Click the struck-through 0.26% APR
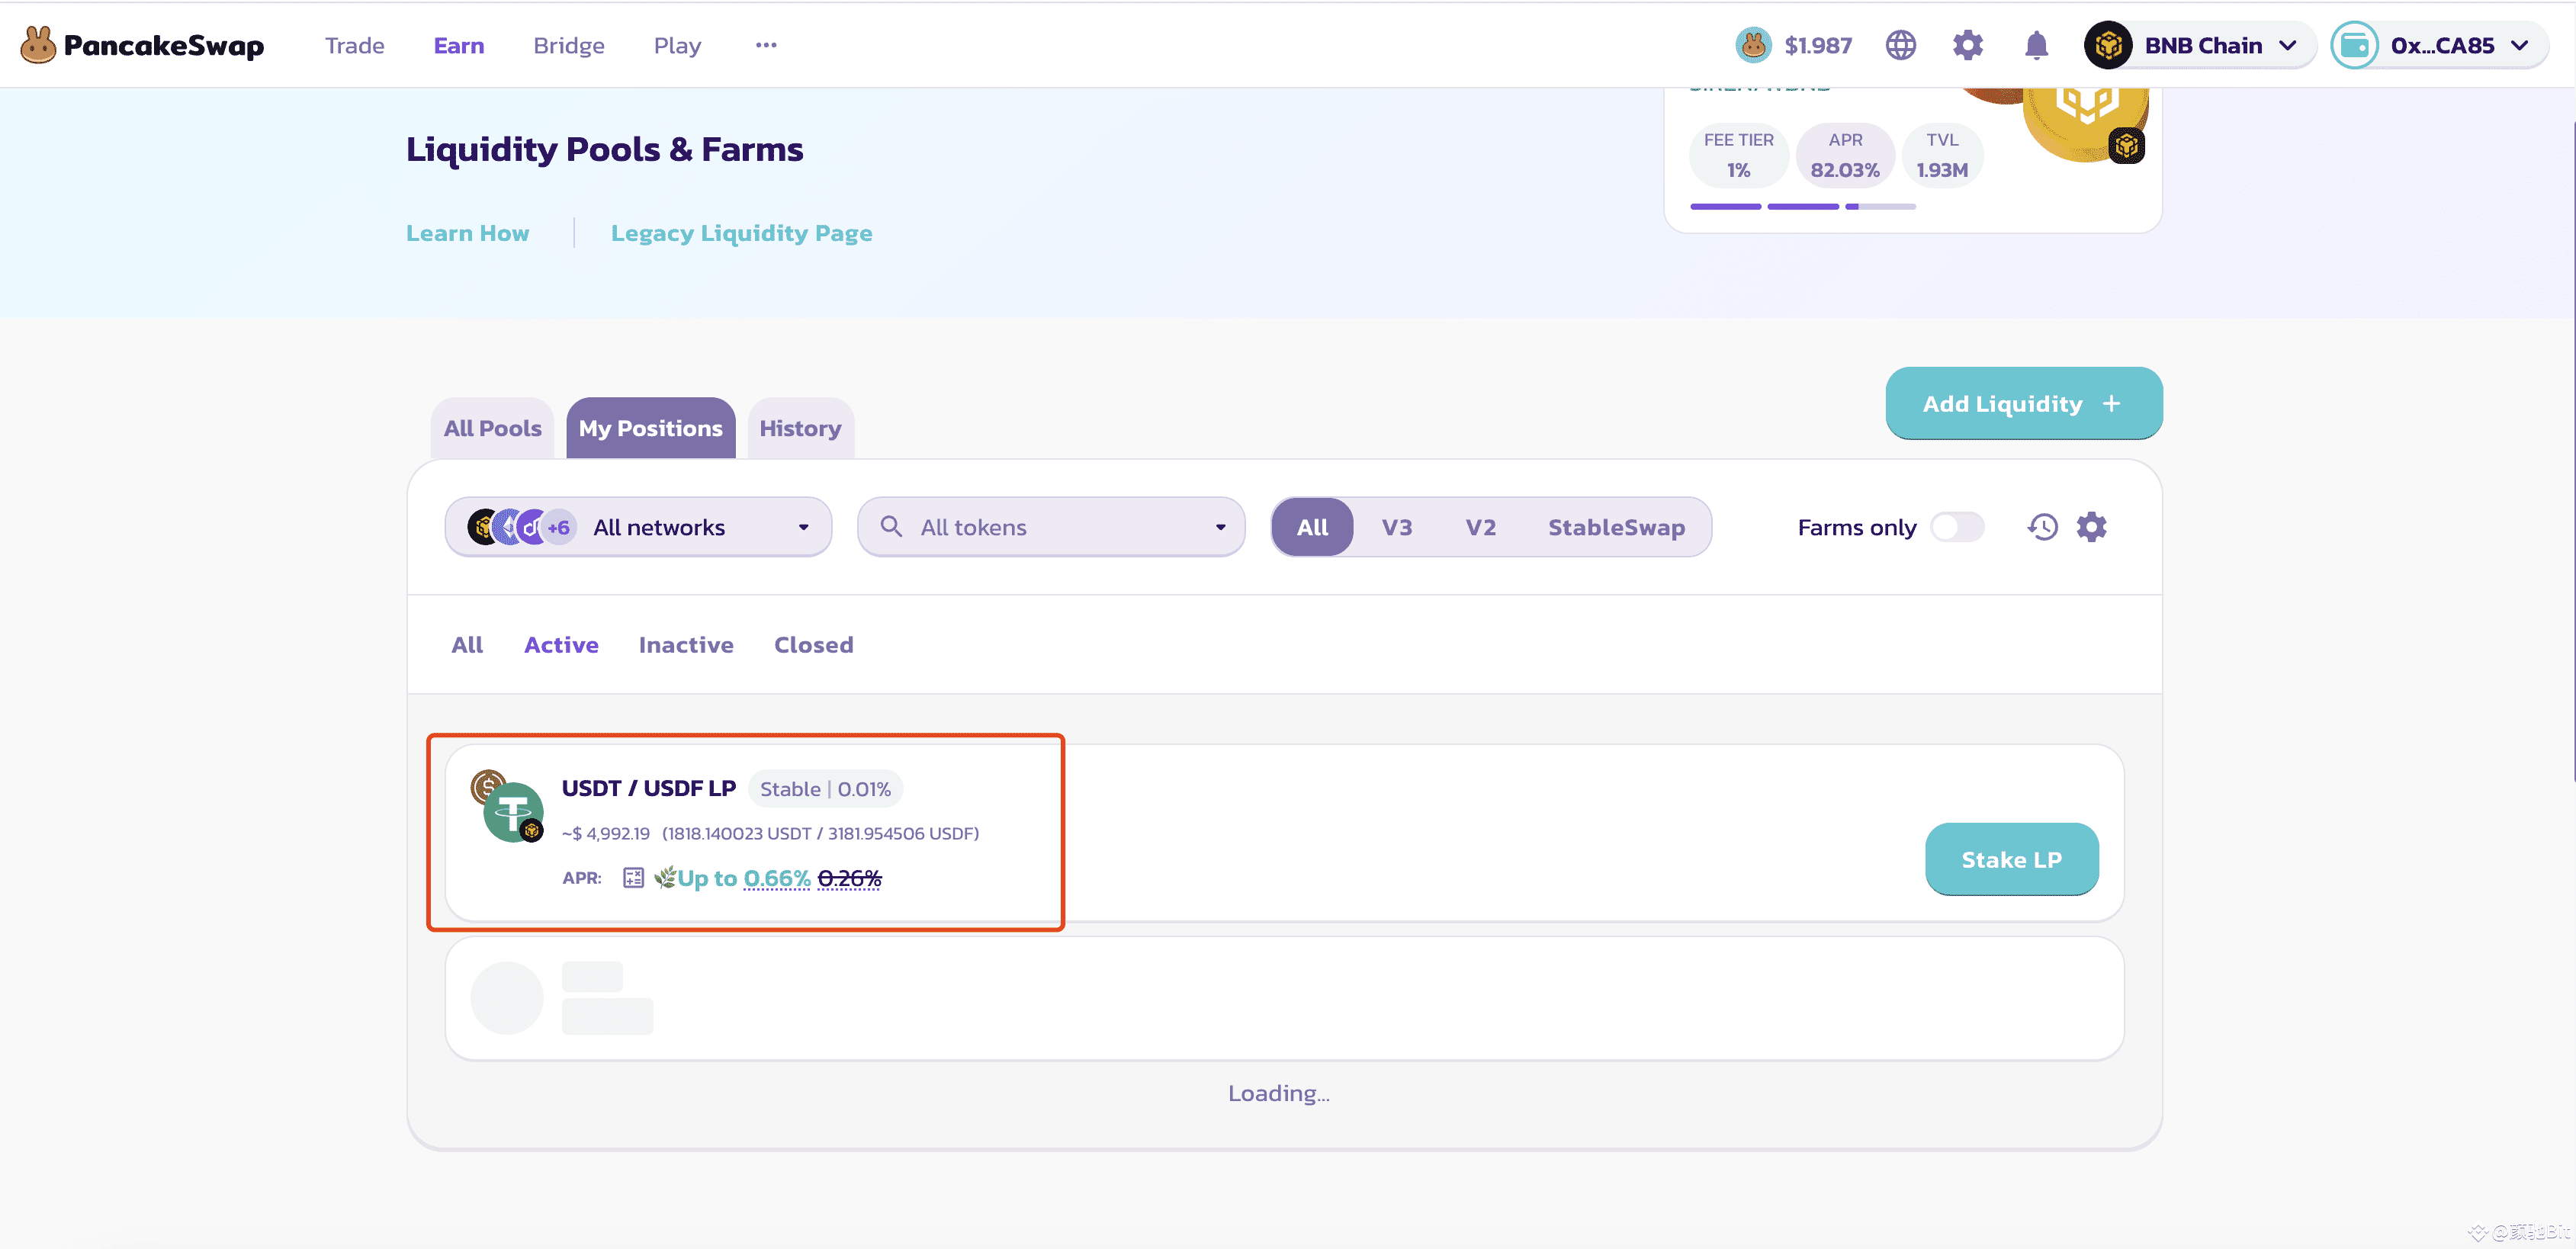 (849, 878)
